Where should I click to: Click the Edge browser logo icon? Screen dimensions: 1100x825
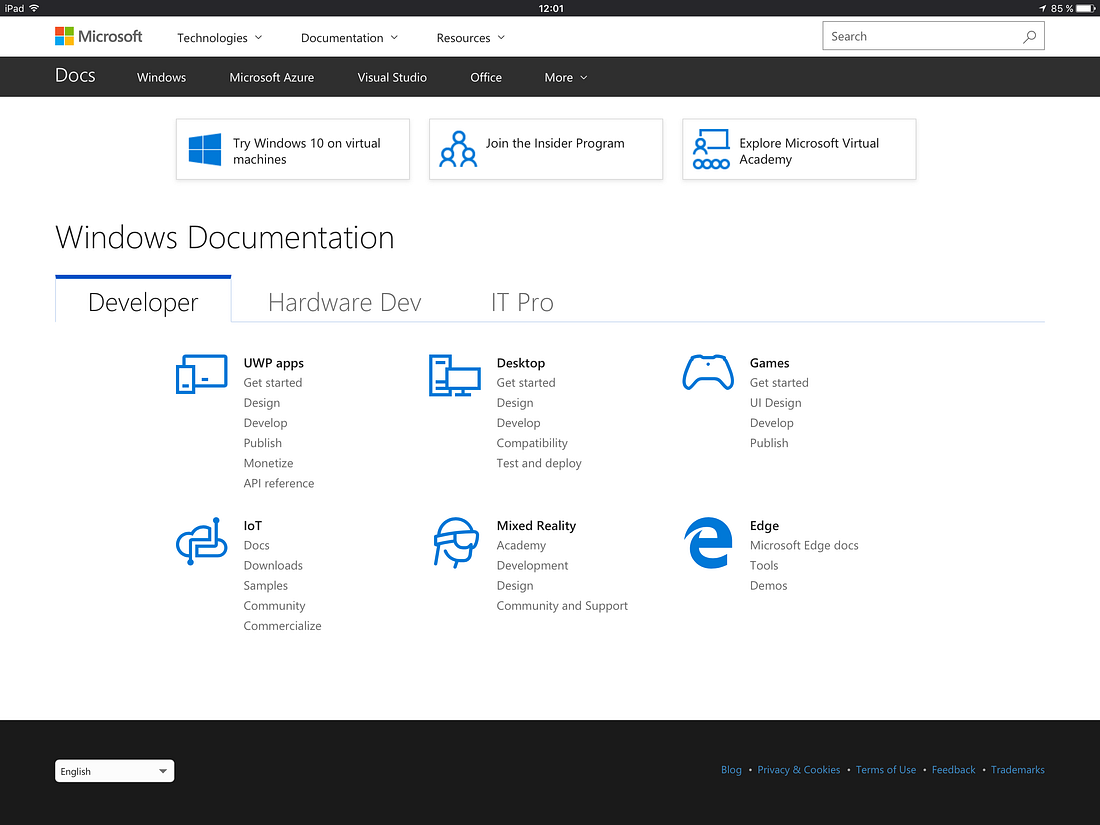(x=708, y=543)
